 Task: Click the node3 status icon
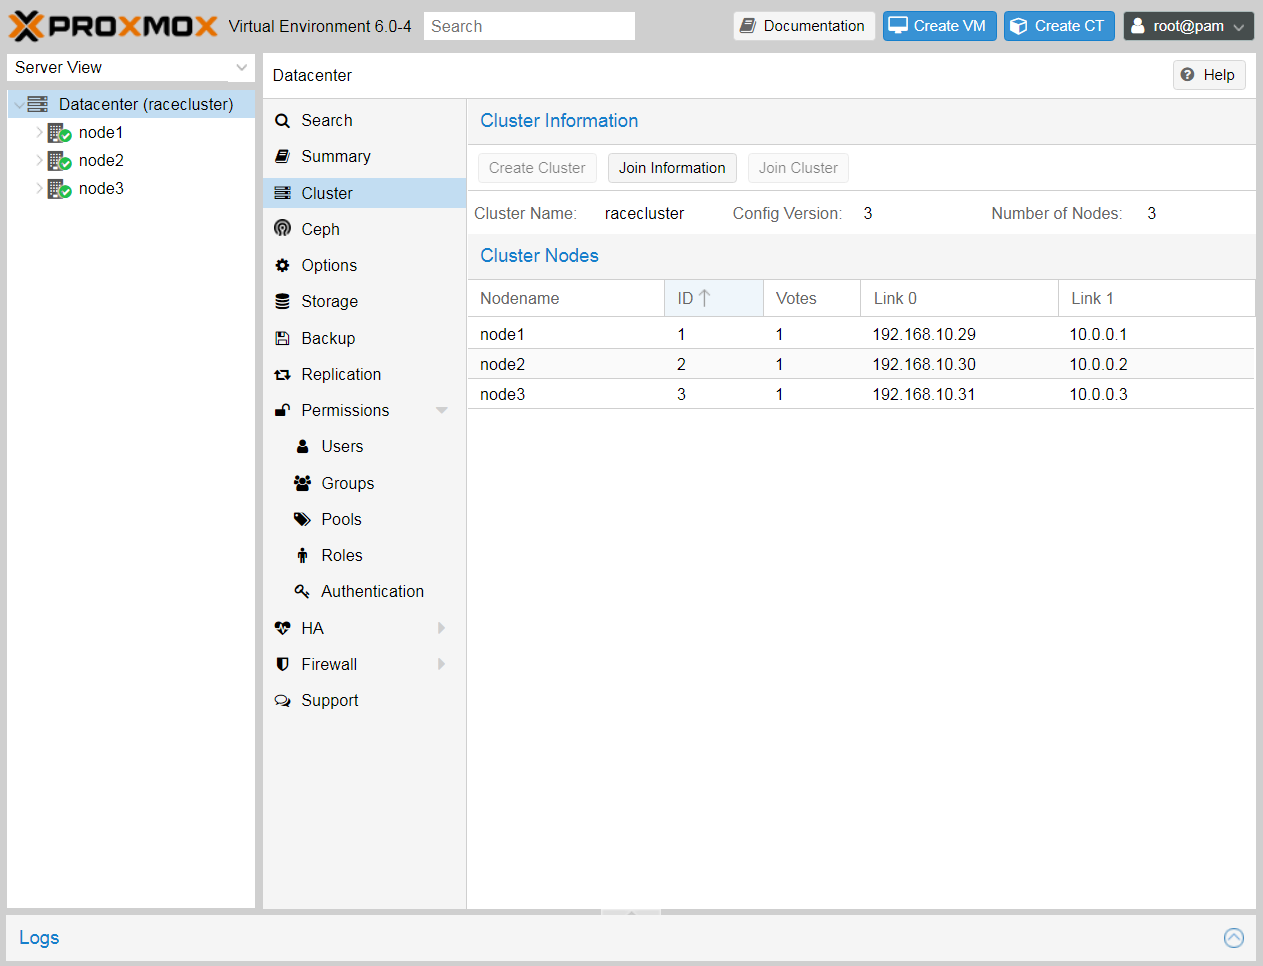(x=60, y=189)
